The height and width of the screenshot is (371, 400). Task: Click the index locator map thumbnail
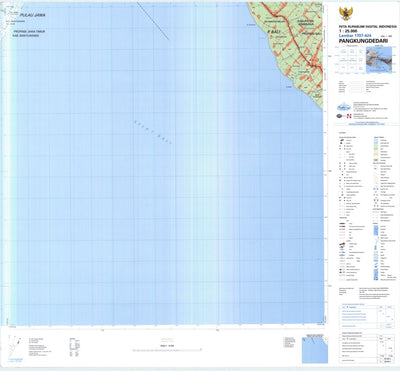379,60
